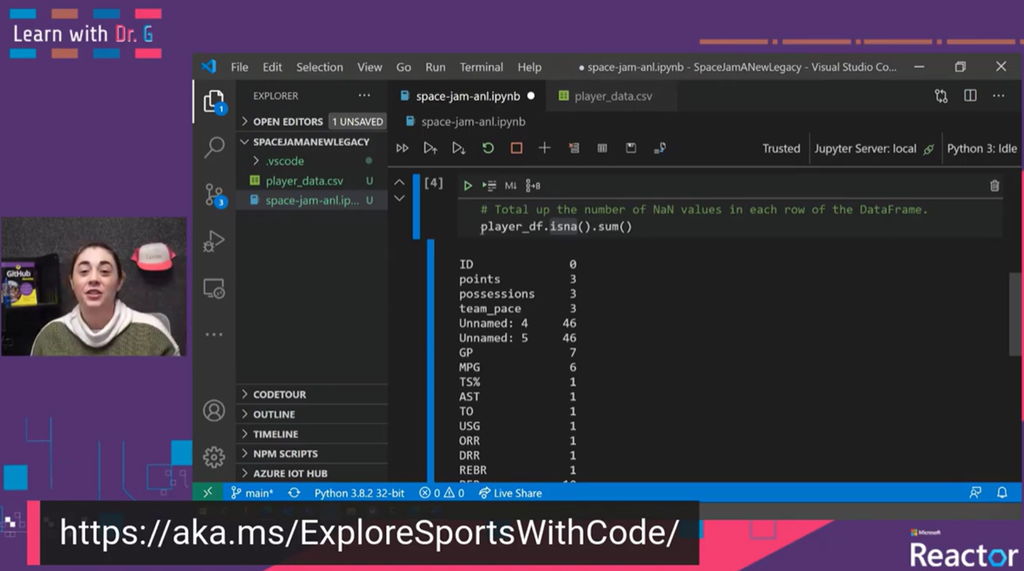The height and width of the screenshot is (571, 1024).
Task: Expand the AZURE IOT HUB section
Action: pos(290,473)
